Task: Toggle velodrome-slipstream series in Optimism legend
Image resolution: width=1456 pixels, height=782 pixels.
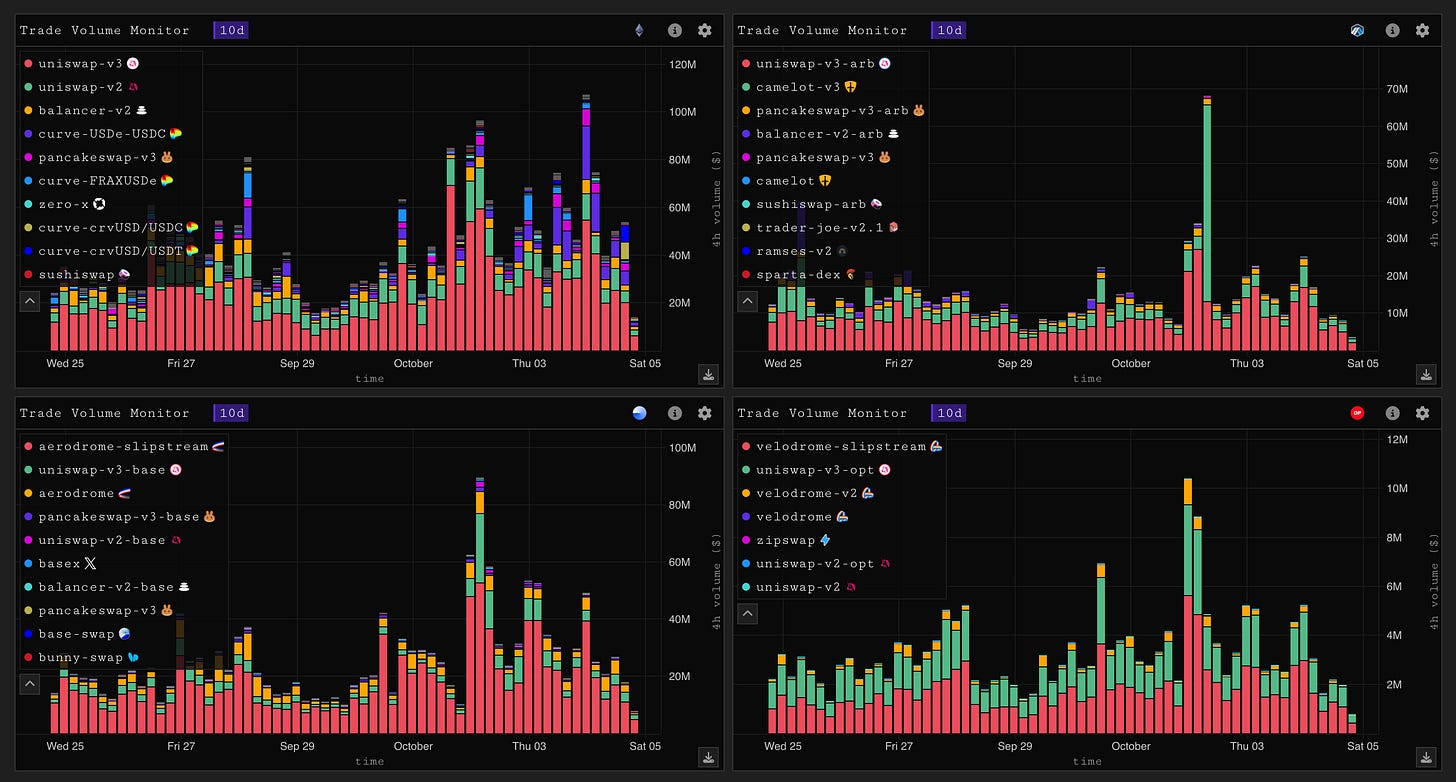Action: pyautogui.click(x=842, y=446)
